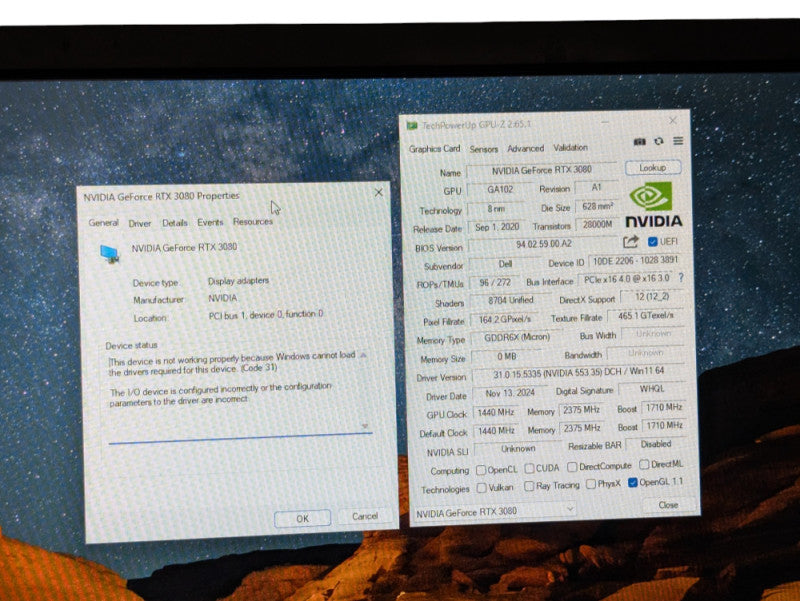Click the GA102 GPU field
This screenshot has height=601, width=800.
[499, 190]
